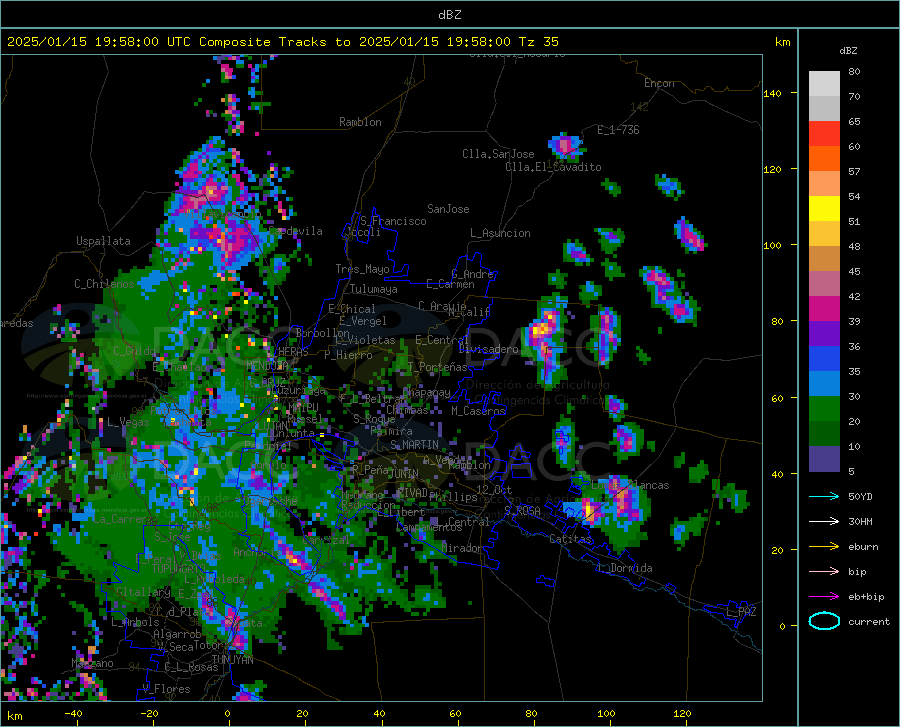Screen dimensions: 900x727
Task: Click the Uspallata place label
Action: click(103, 241)
